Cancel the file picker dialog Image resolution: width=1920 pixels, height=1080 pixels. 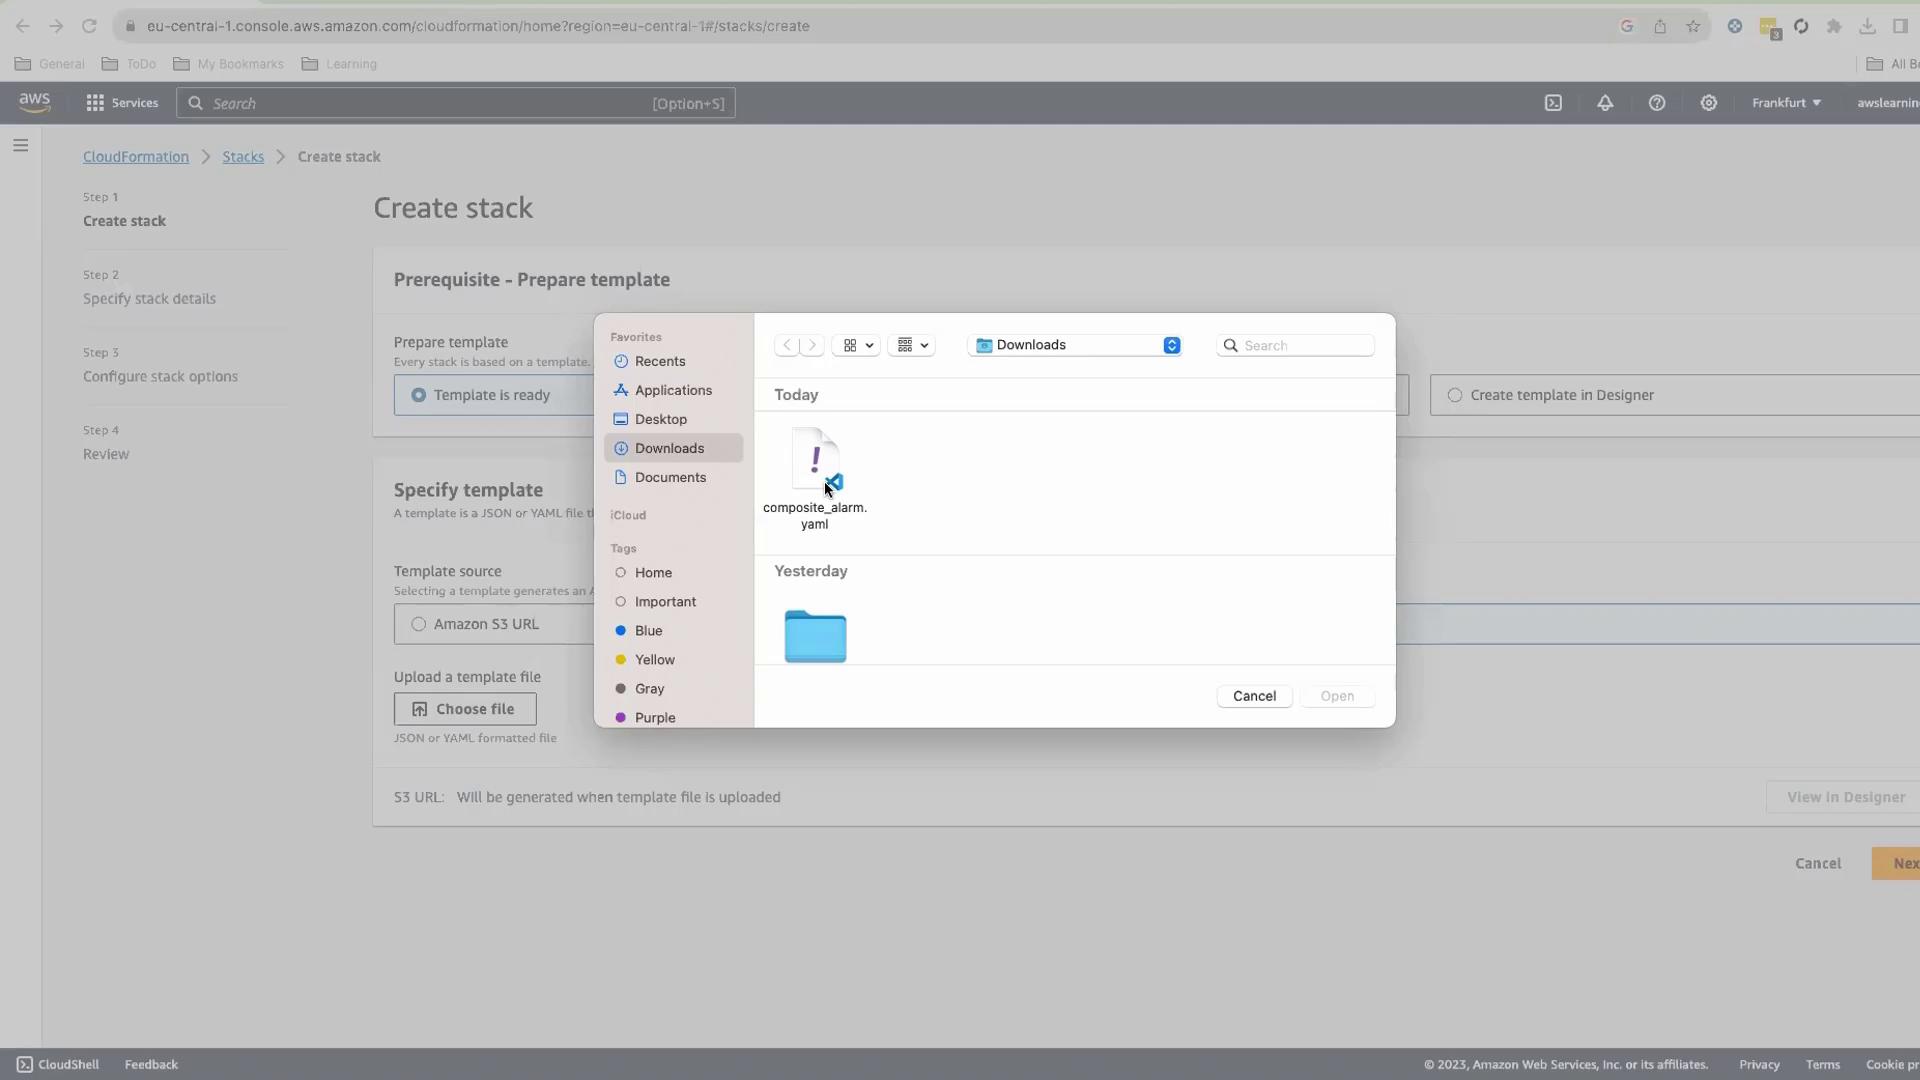click(x=1254, y=696)
